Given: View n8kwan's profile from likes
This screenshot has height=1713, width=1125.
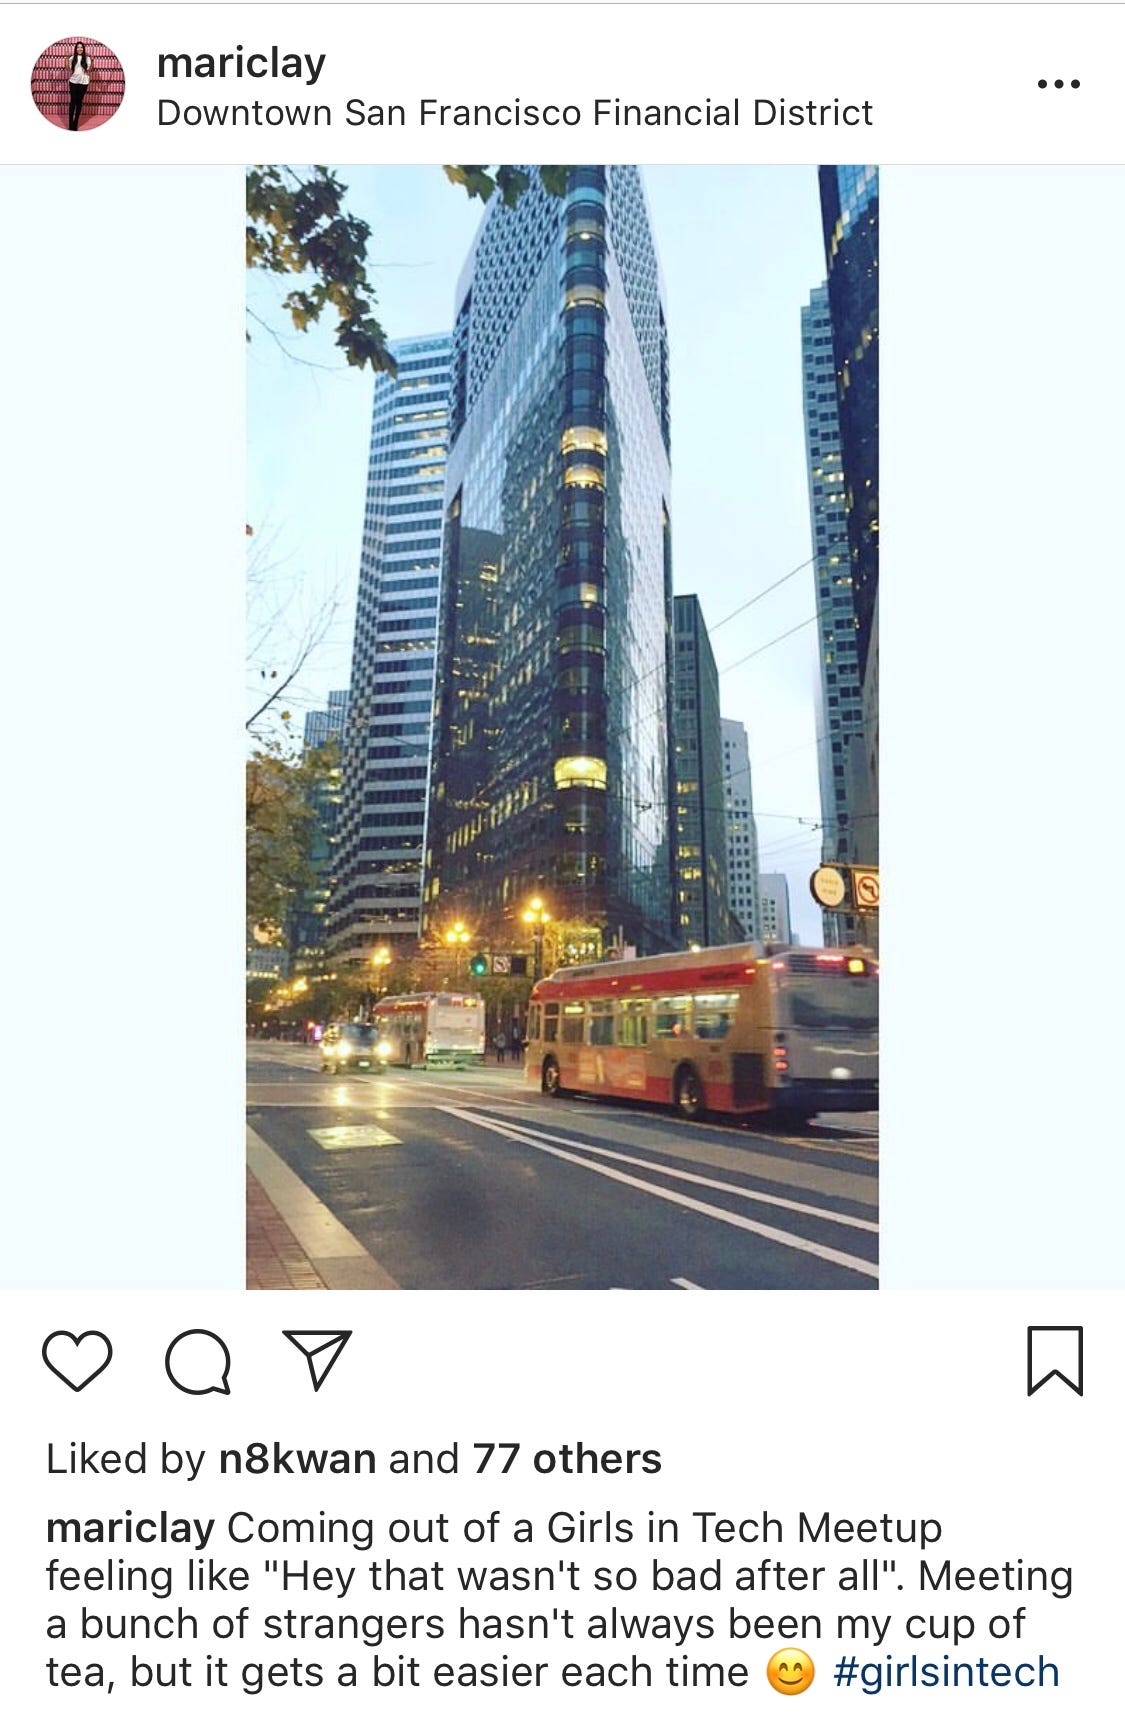Looking at the screenshot, I should (297, 1459).
